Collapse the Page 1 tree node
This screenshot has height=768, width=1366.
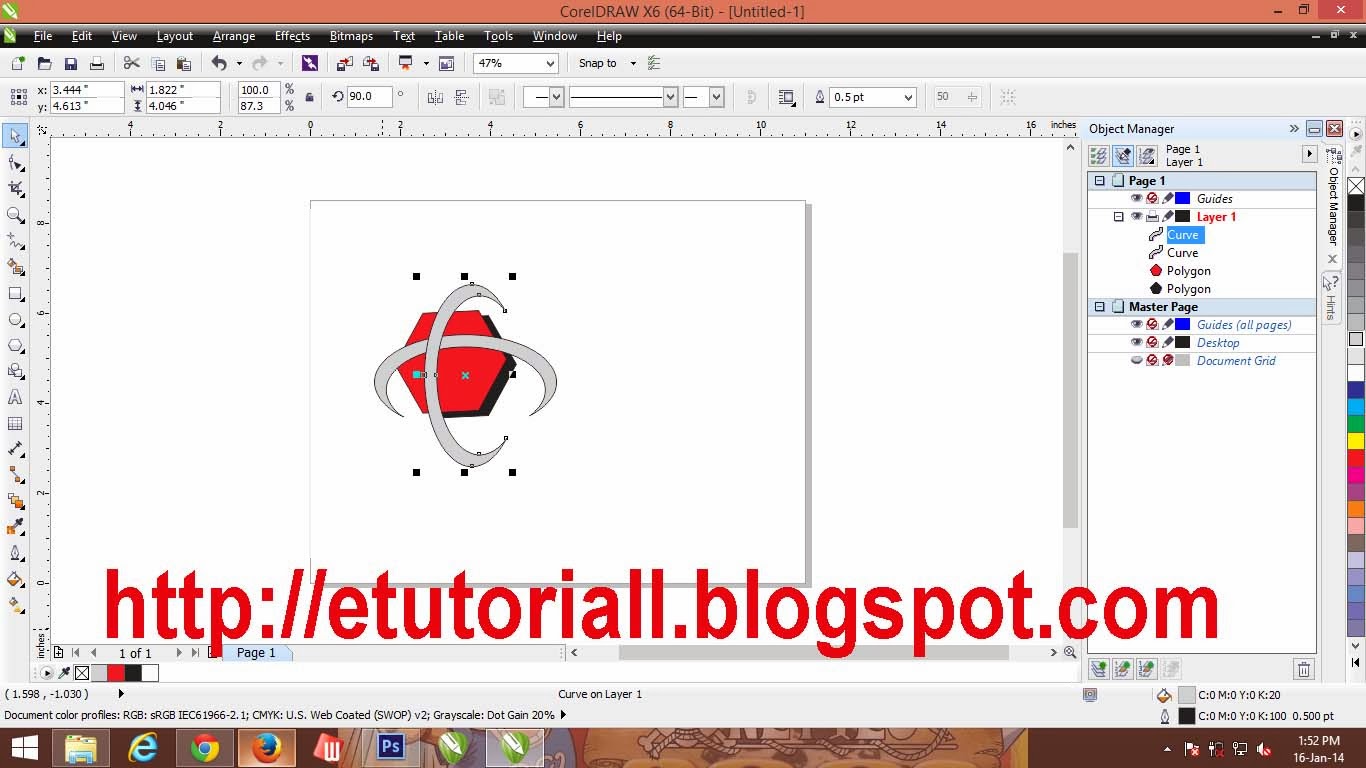pos(1100,181)
